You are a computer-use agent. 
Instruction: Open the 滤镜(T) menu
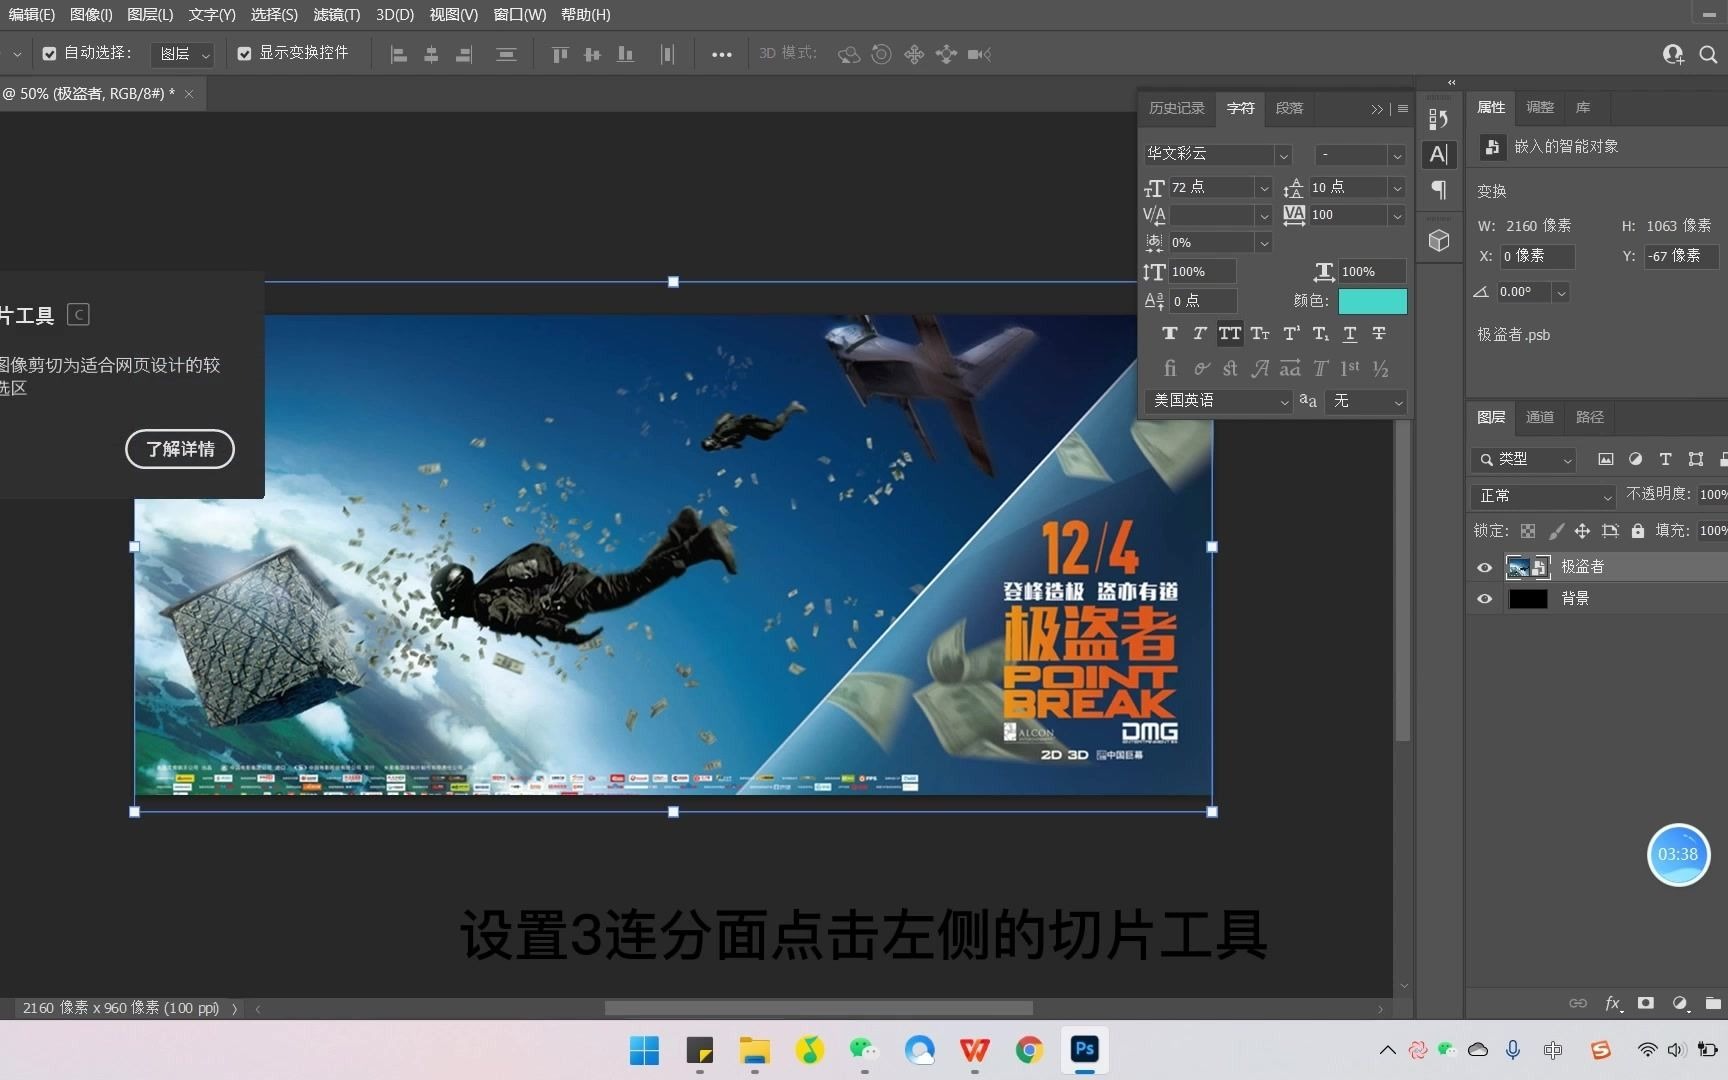tap(336, 15)
